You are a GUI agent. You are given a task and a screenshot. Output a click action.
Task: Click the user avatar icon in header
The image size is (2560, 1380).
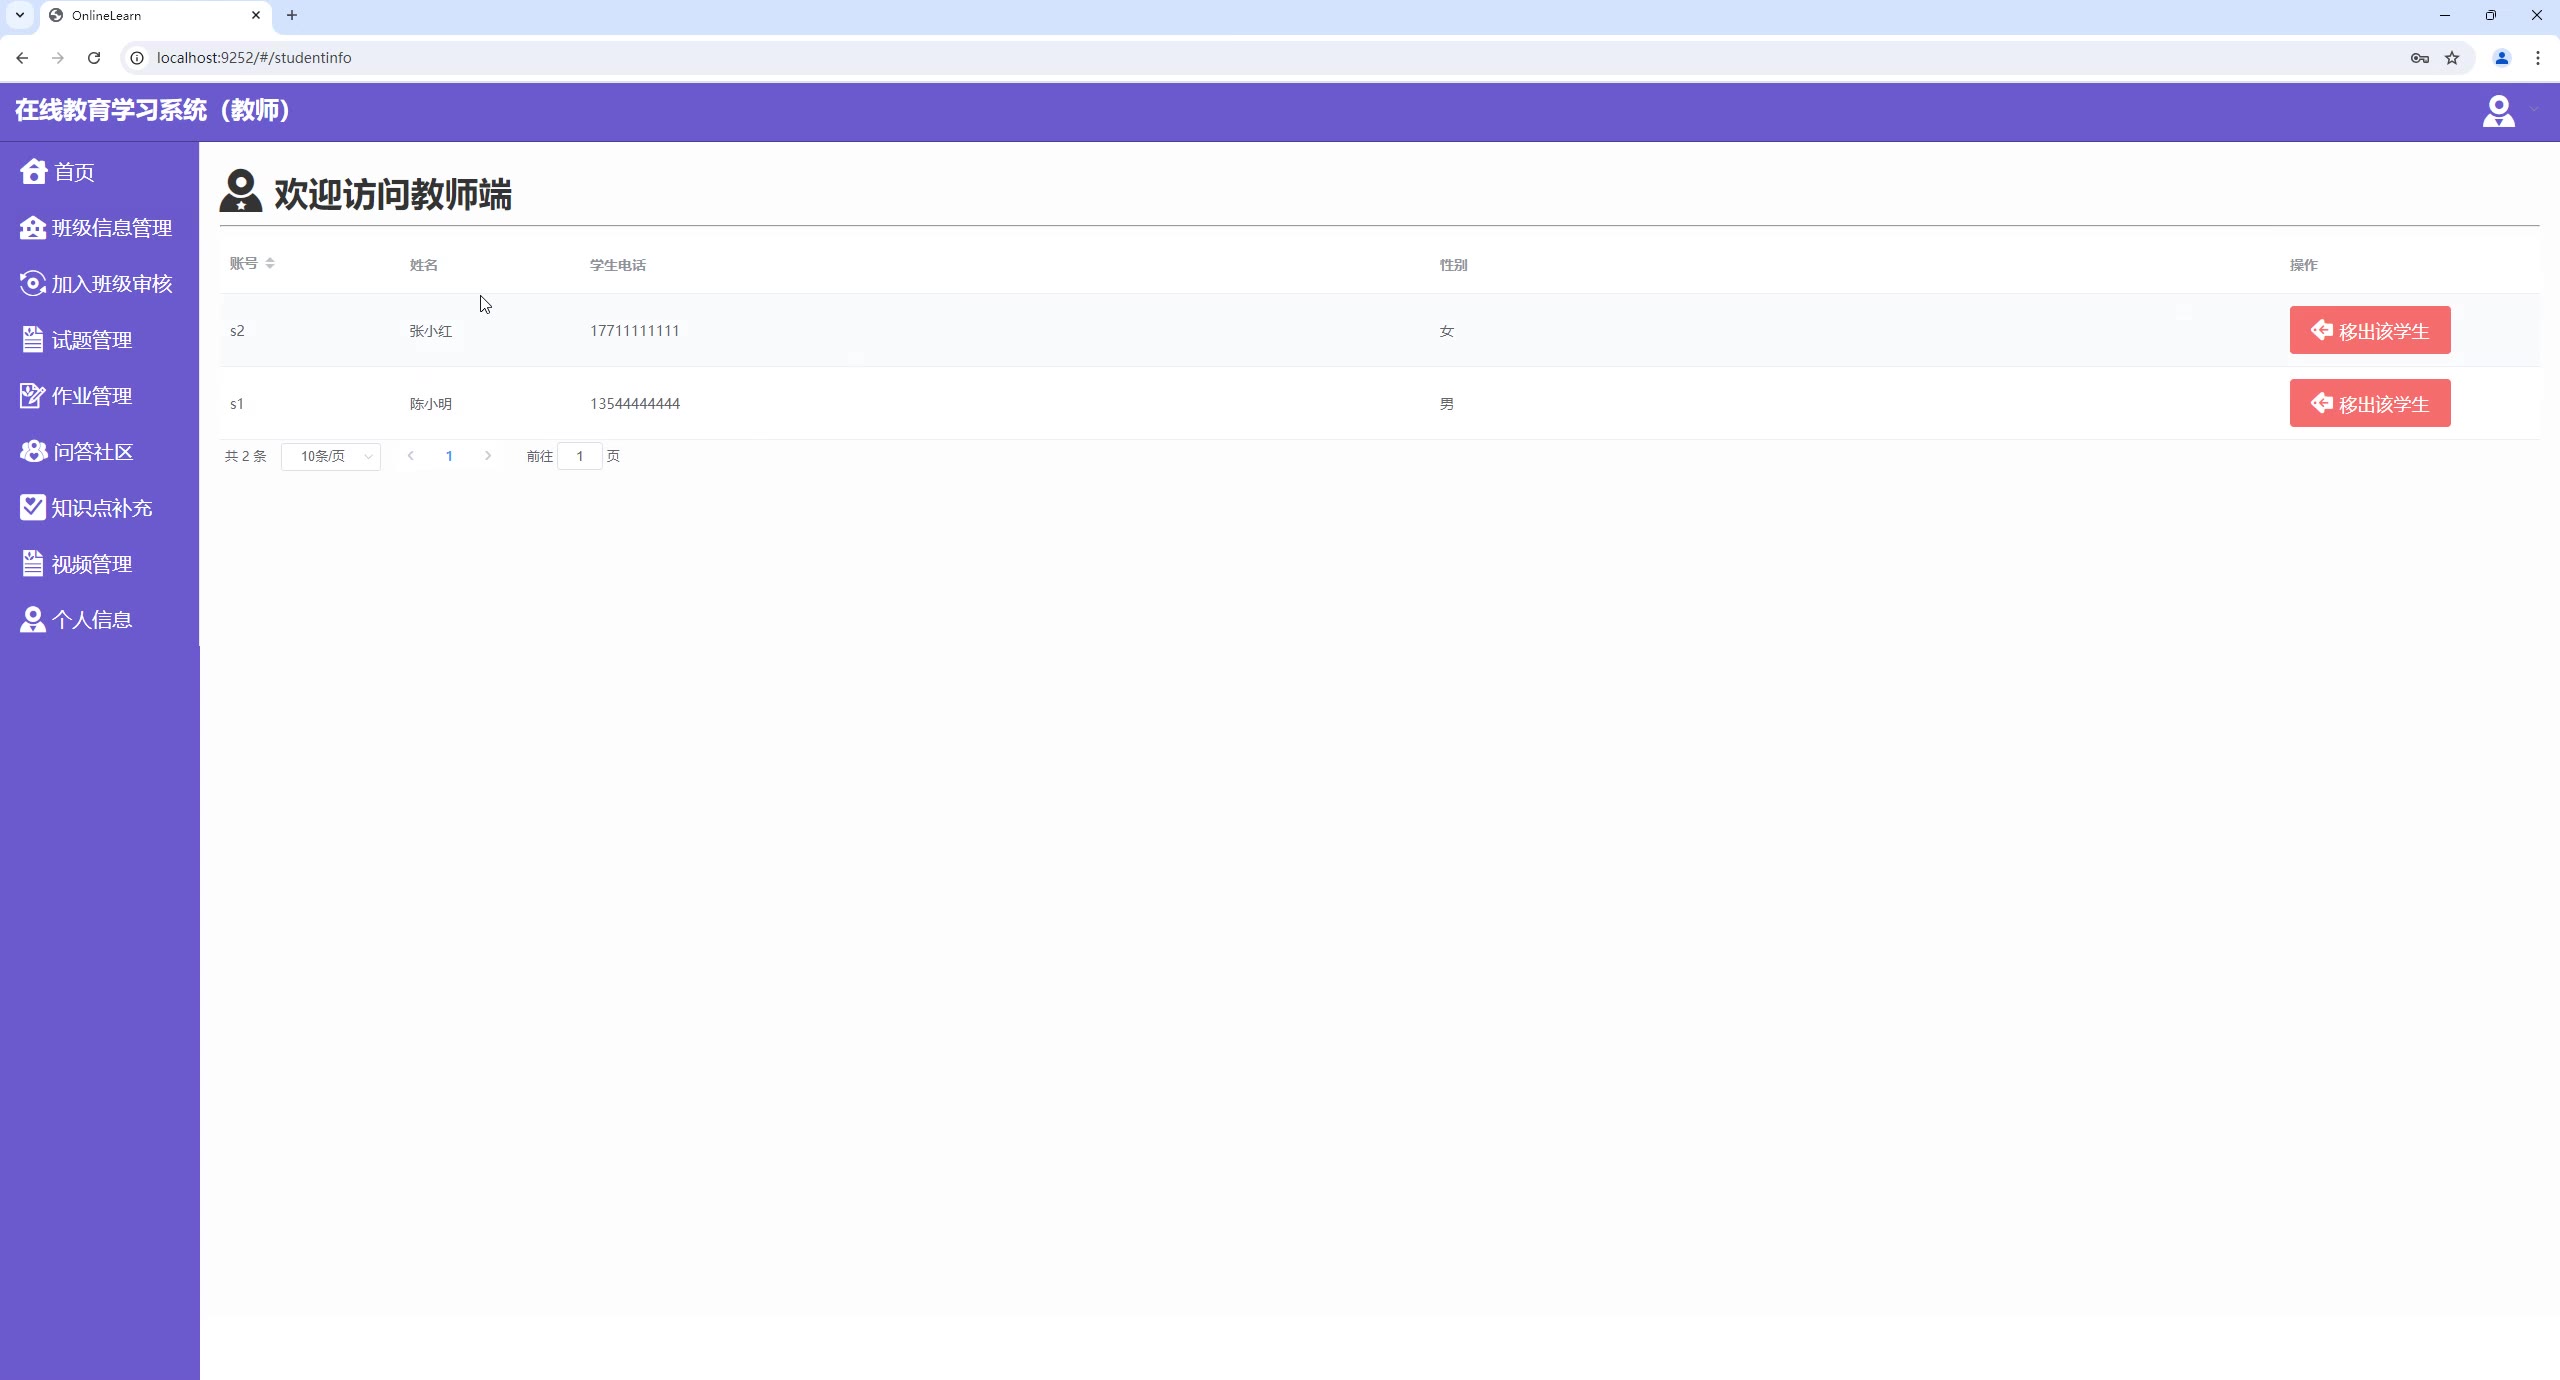coord(2498,111)
